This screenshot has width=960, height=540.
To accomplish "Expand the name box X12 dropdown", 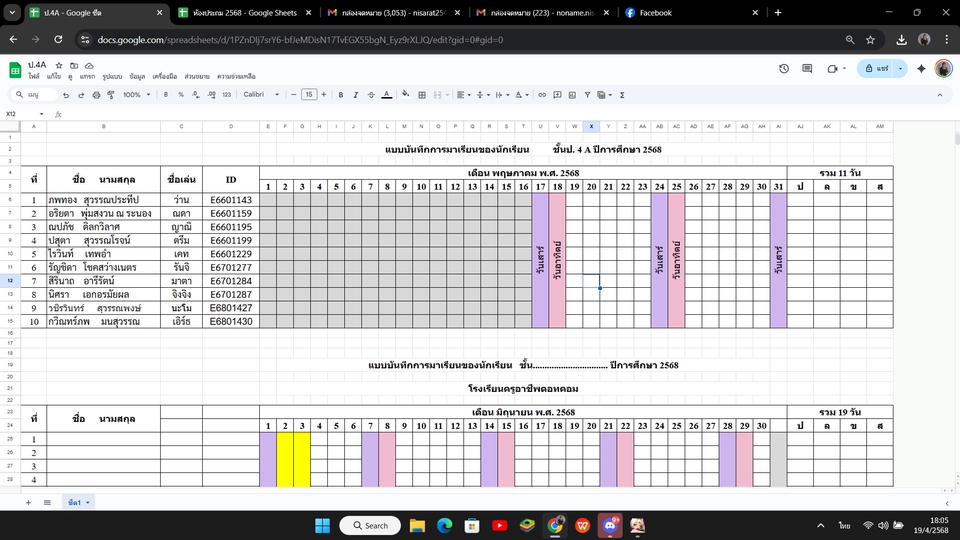I will [42, 114].
